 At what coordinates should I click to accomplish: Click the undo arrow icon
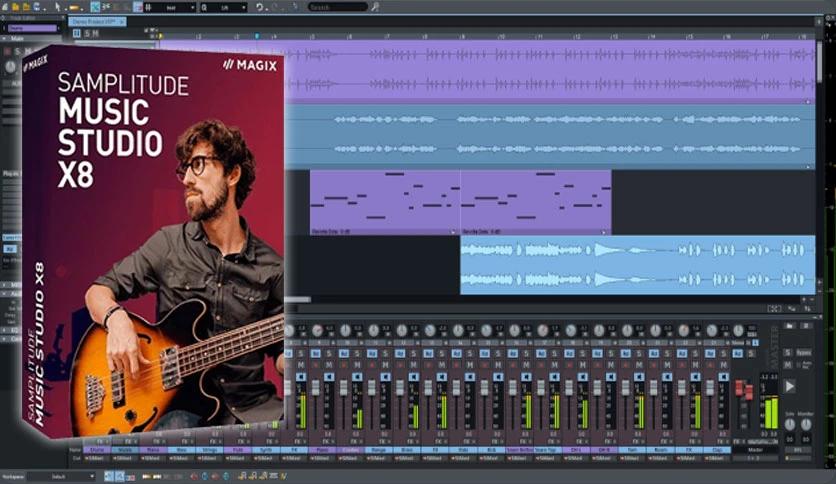click(259, 6)
